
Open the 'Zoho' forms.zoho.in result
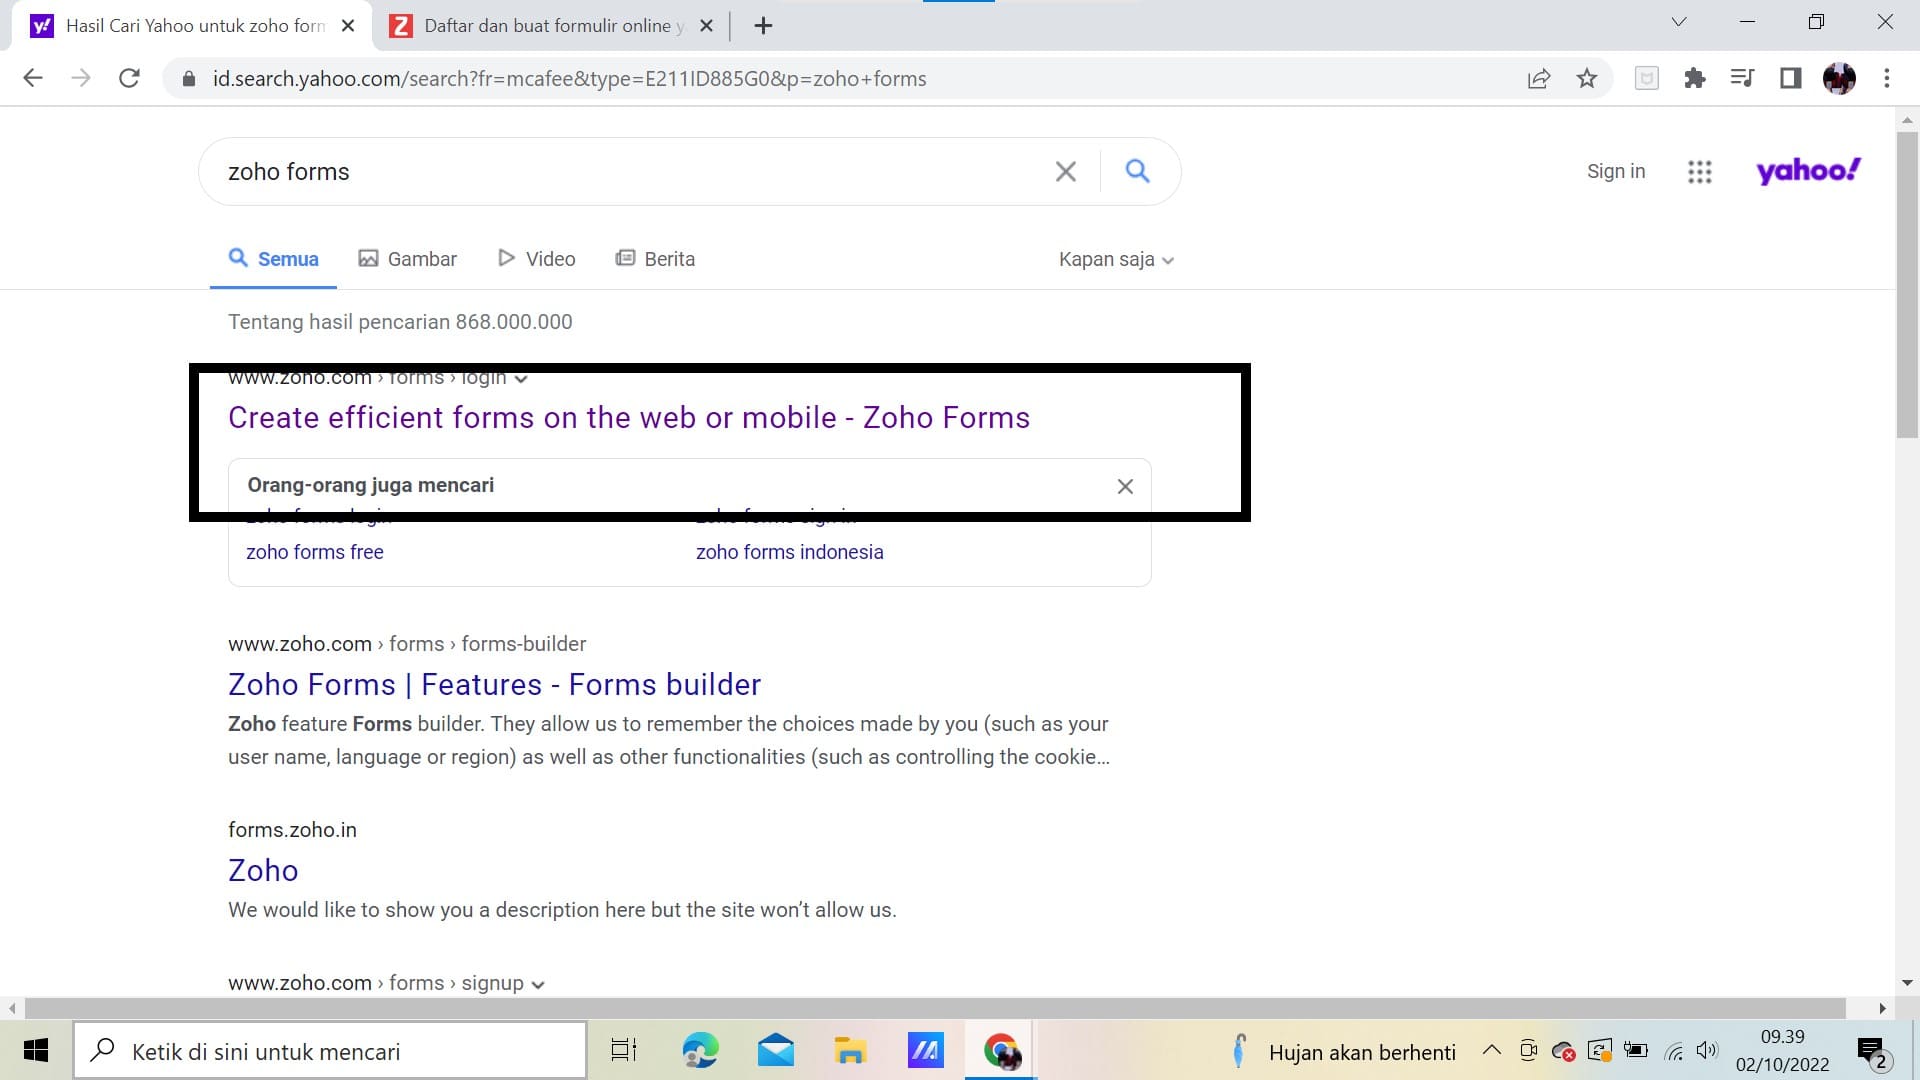coord(263,870)
